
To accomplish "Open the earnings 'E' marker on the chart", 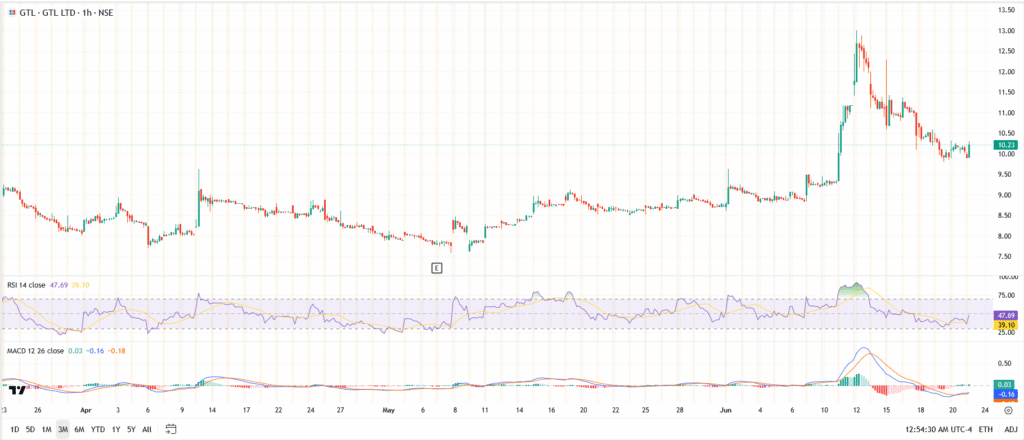I will coord(435,267).
